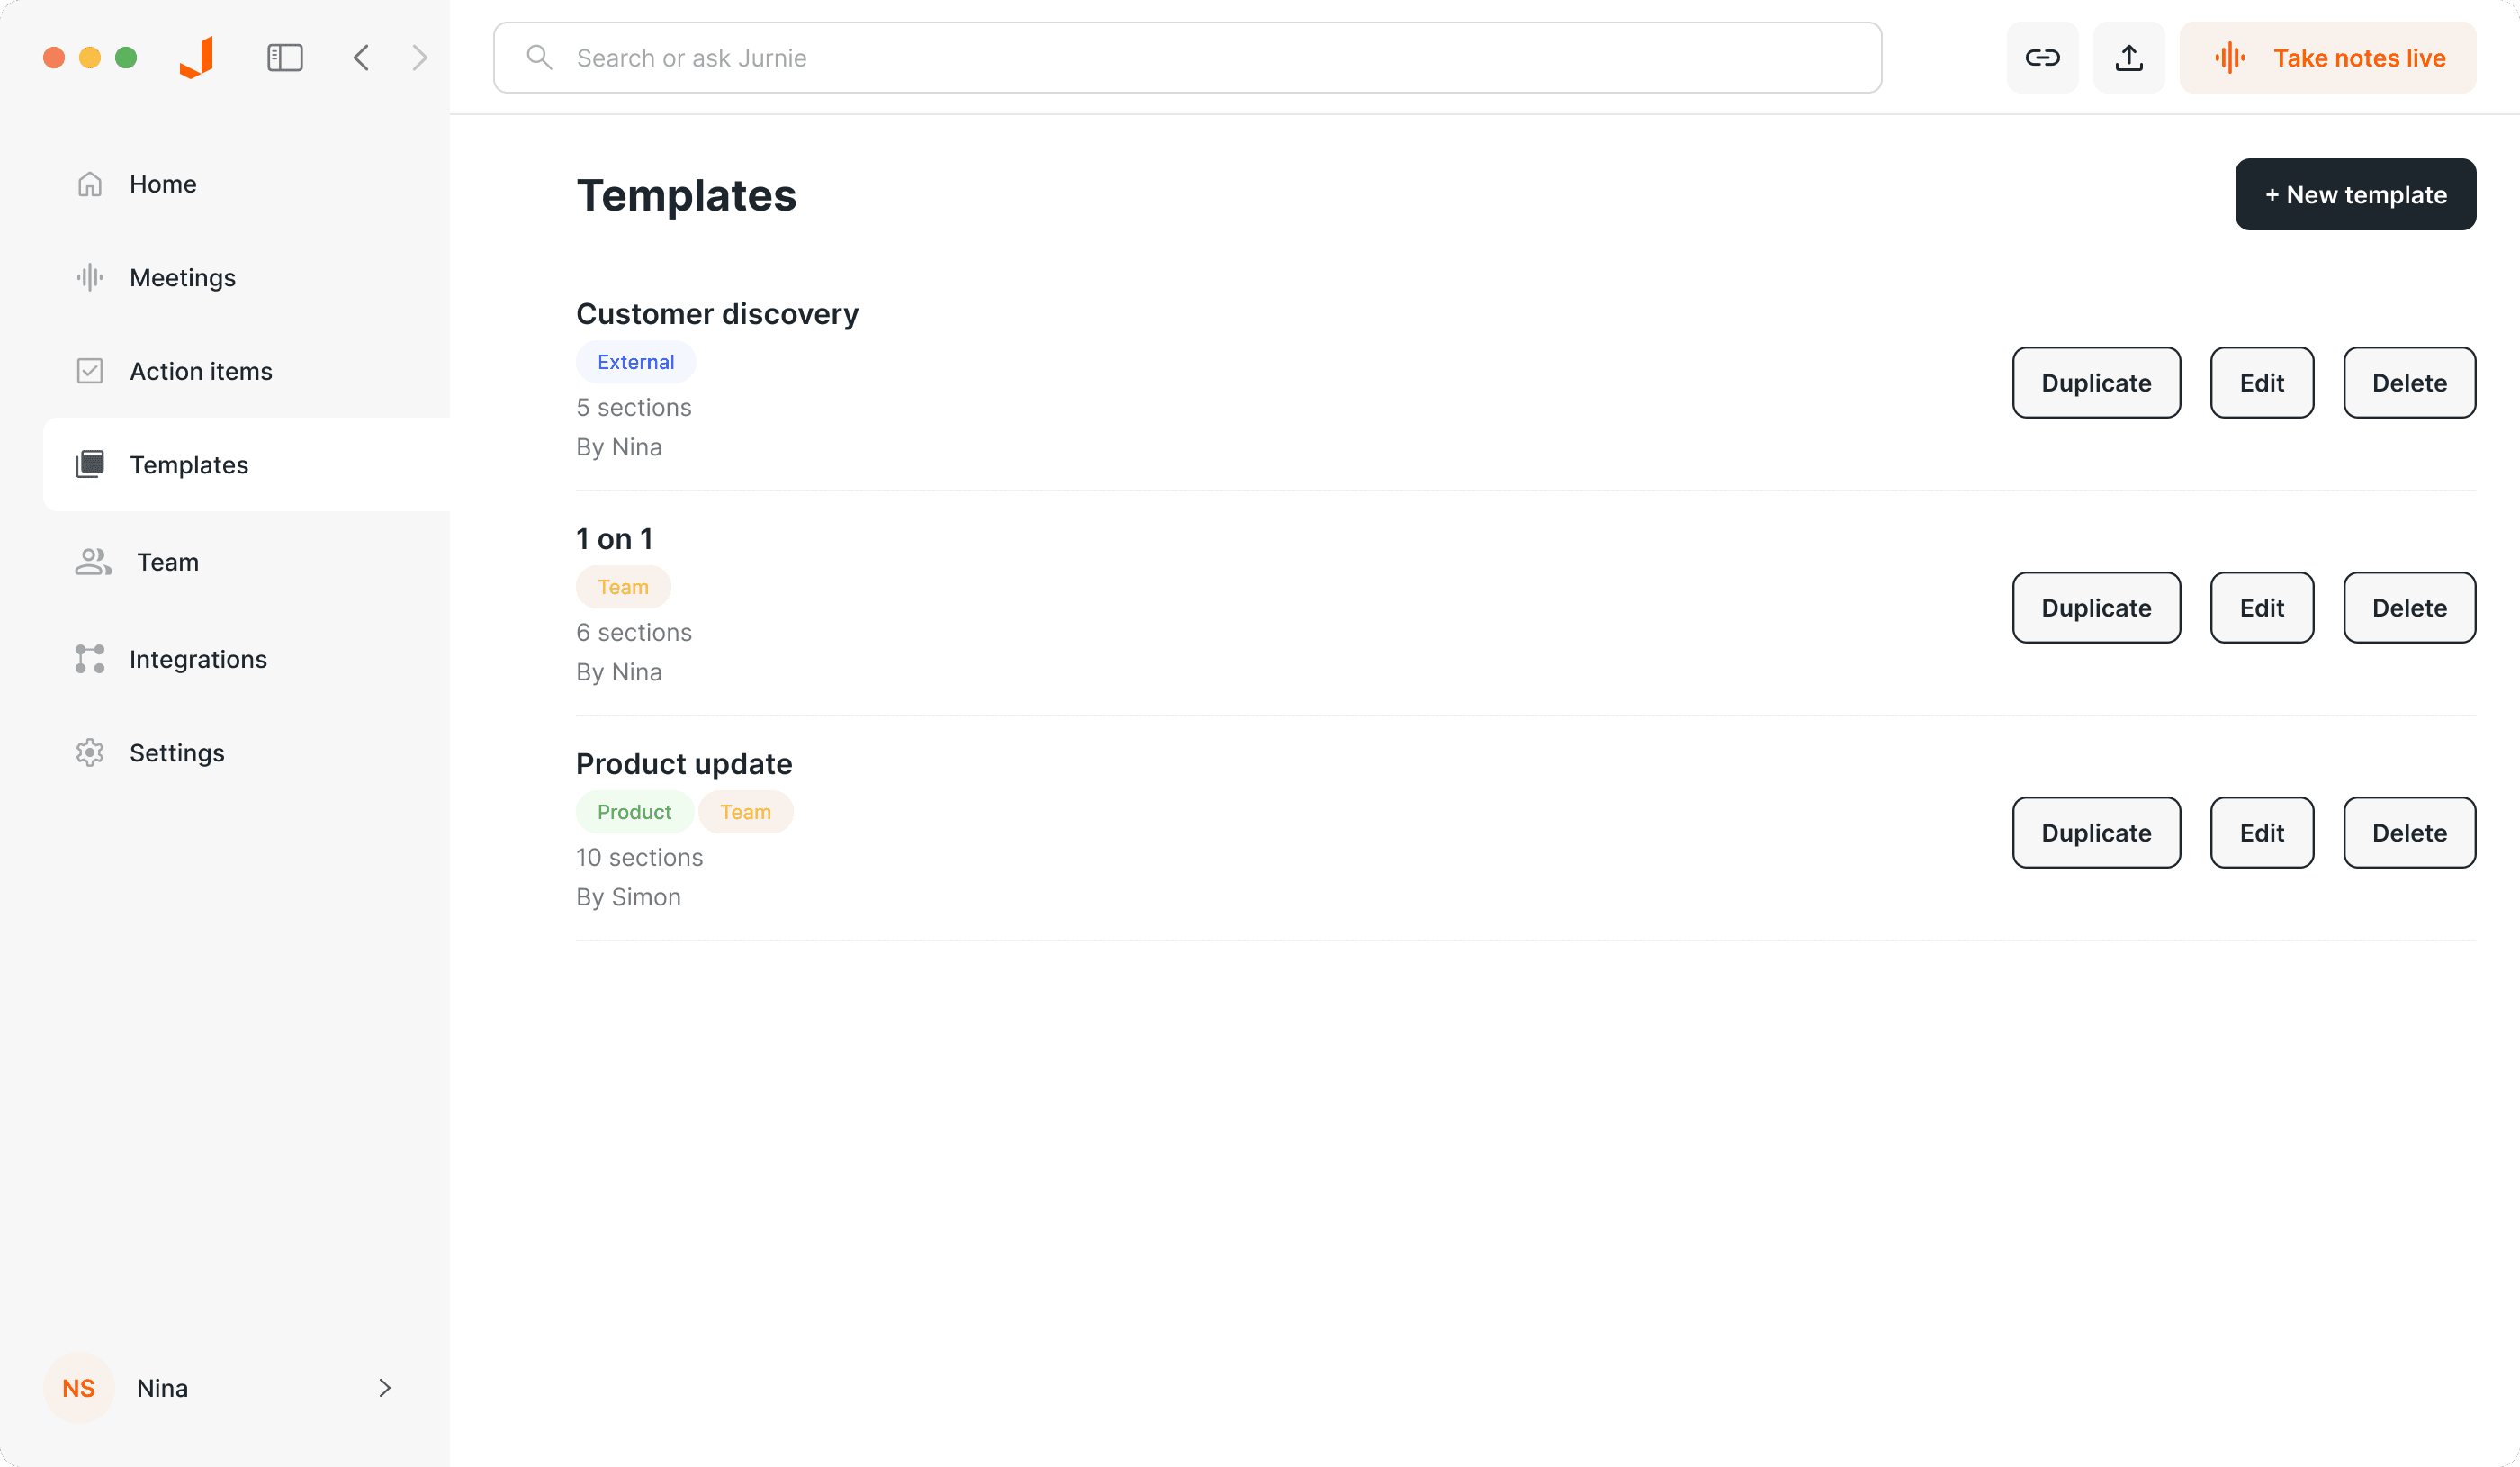Open the Home section via its house icon
2520x1467 pixels.
pyautogui.click(x=90, y=183)
